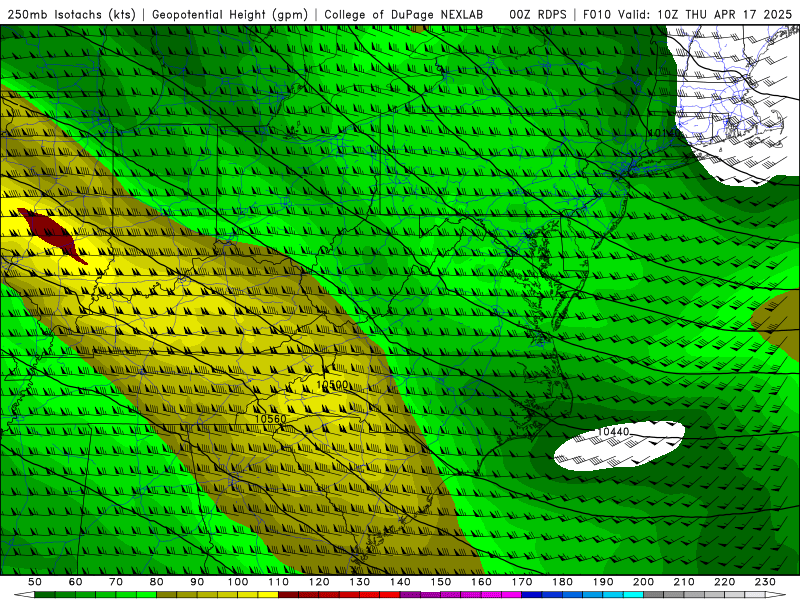Click the olive swatch right of 80
Screen dimensions: 800x600
(x=167, y=595)
